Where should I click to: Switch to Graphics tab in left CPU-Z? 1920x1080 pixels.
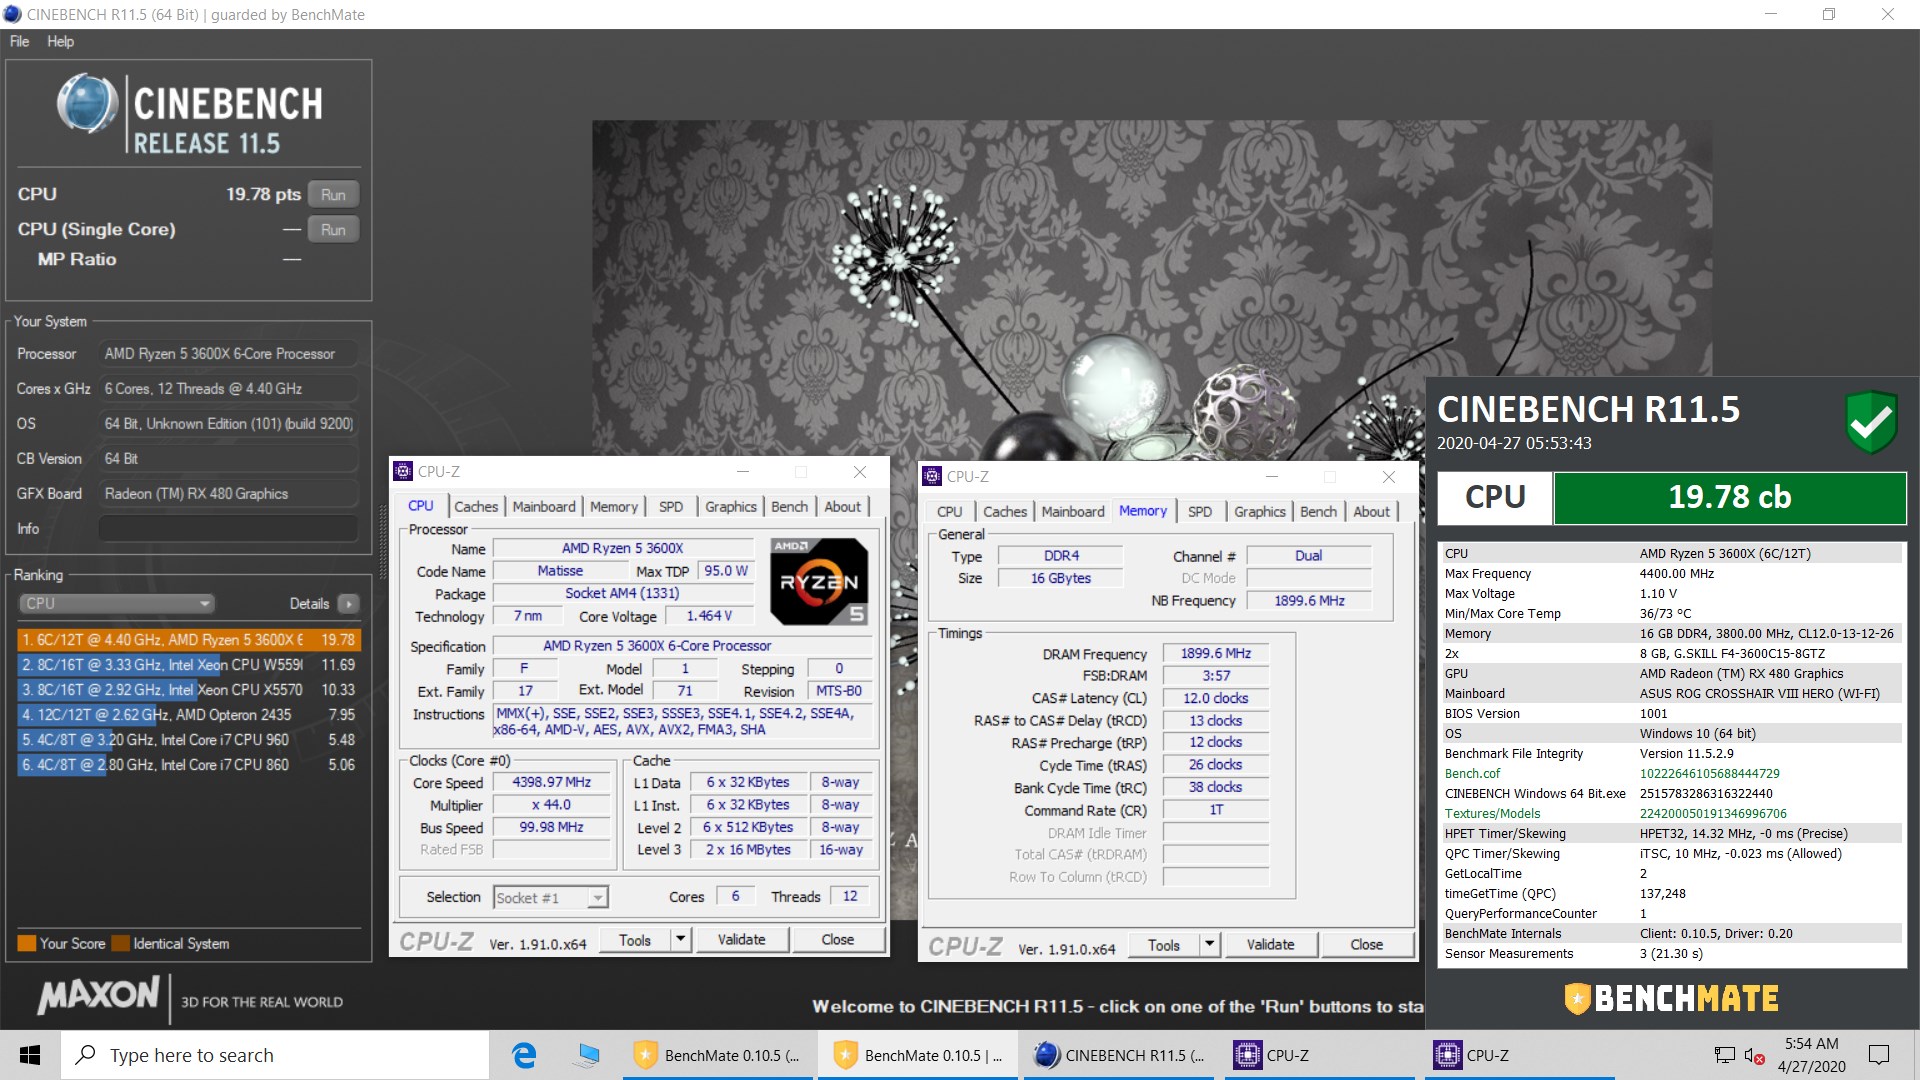coord(731,507)
